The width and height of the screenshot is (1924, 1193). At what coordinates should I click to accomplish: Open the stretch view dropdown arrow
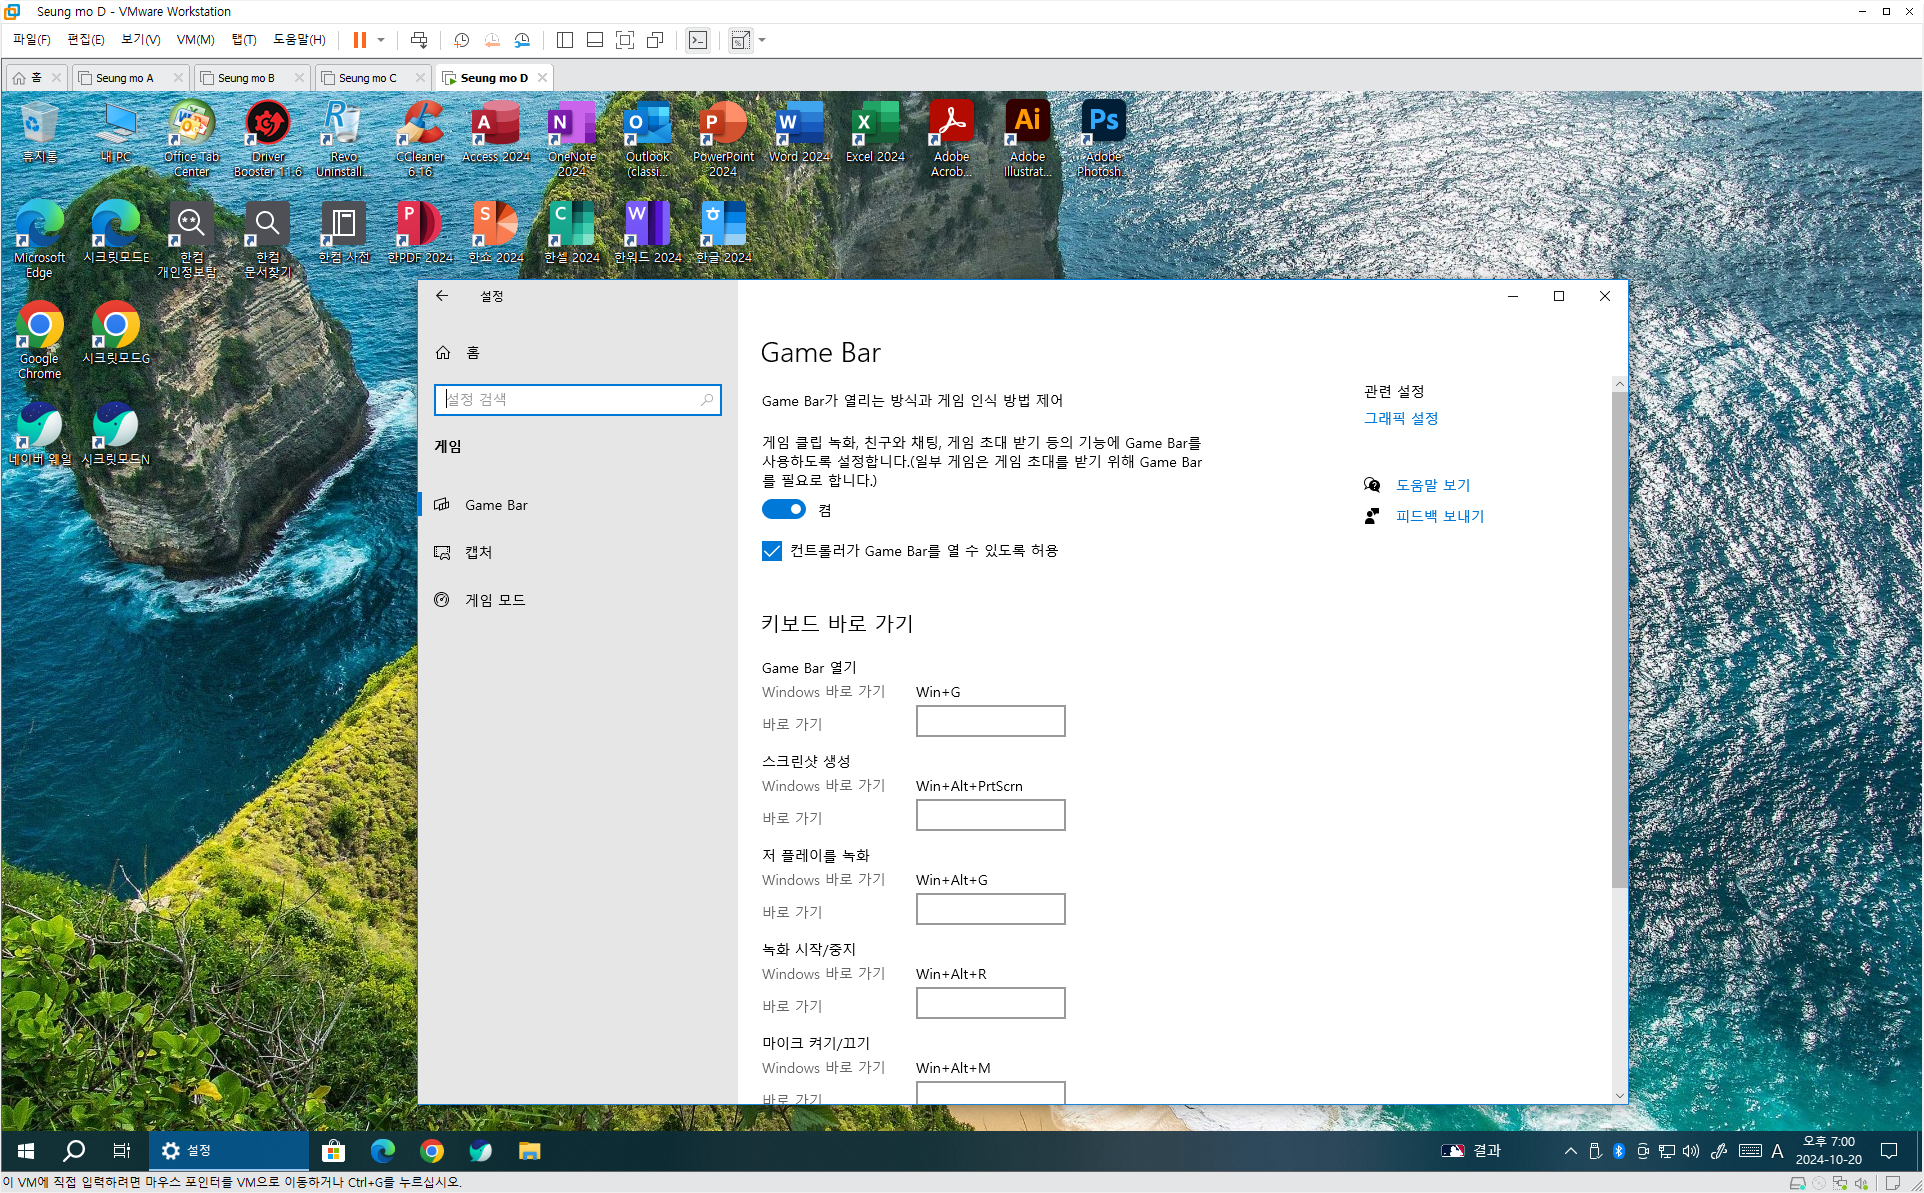click(762, 40)
